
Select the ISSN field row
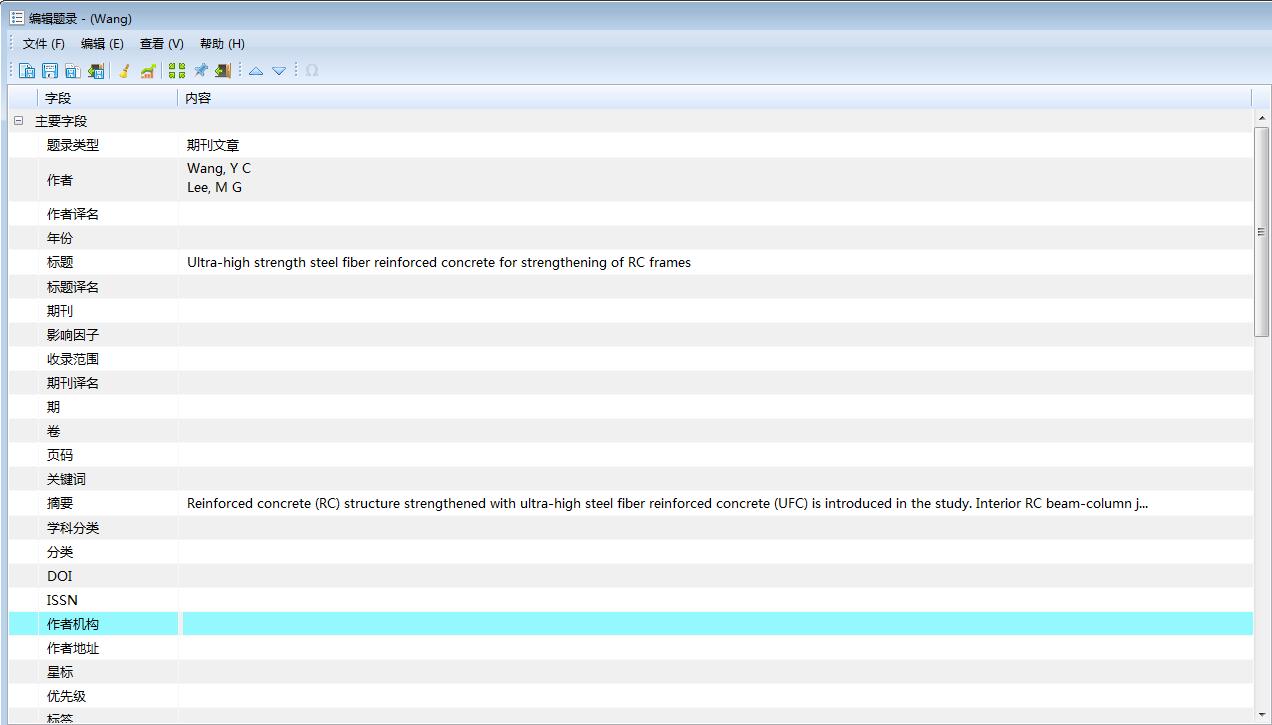(x=631, y=600)
